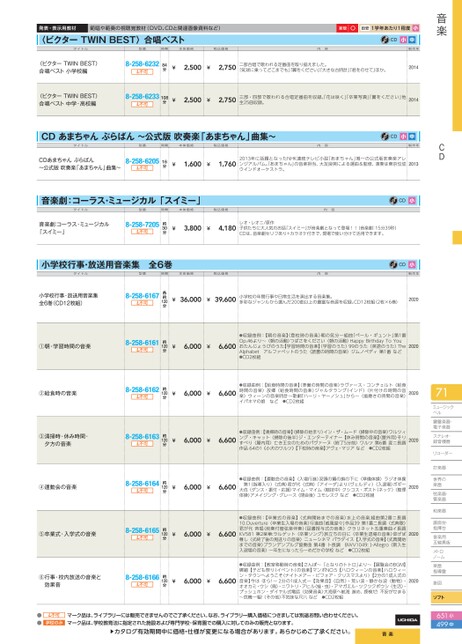Open the pink 651 side tab
Image resolution: width=462 pixels, height=644 pixels.
click(446, 616)
